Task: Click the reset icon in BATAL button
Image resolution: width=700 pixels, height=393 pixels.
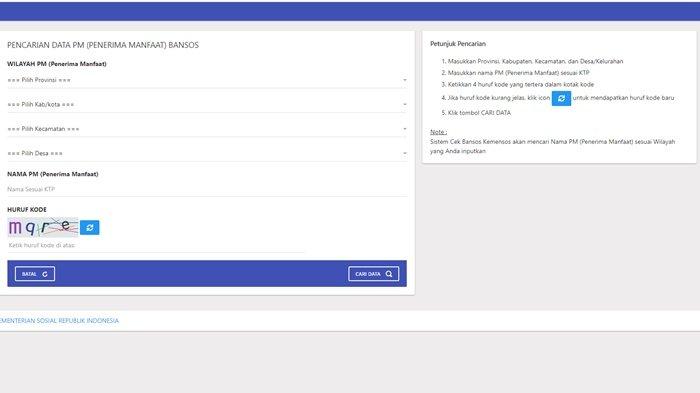Action: pos(45,274)
